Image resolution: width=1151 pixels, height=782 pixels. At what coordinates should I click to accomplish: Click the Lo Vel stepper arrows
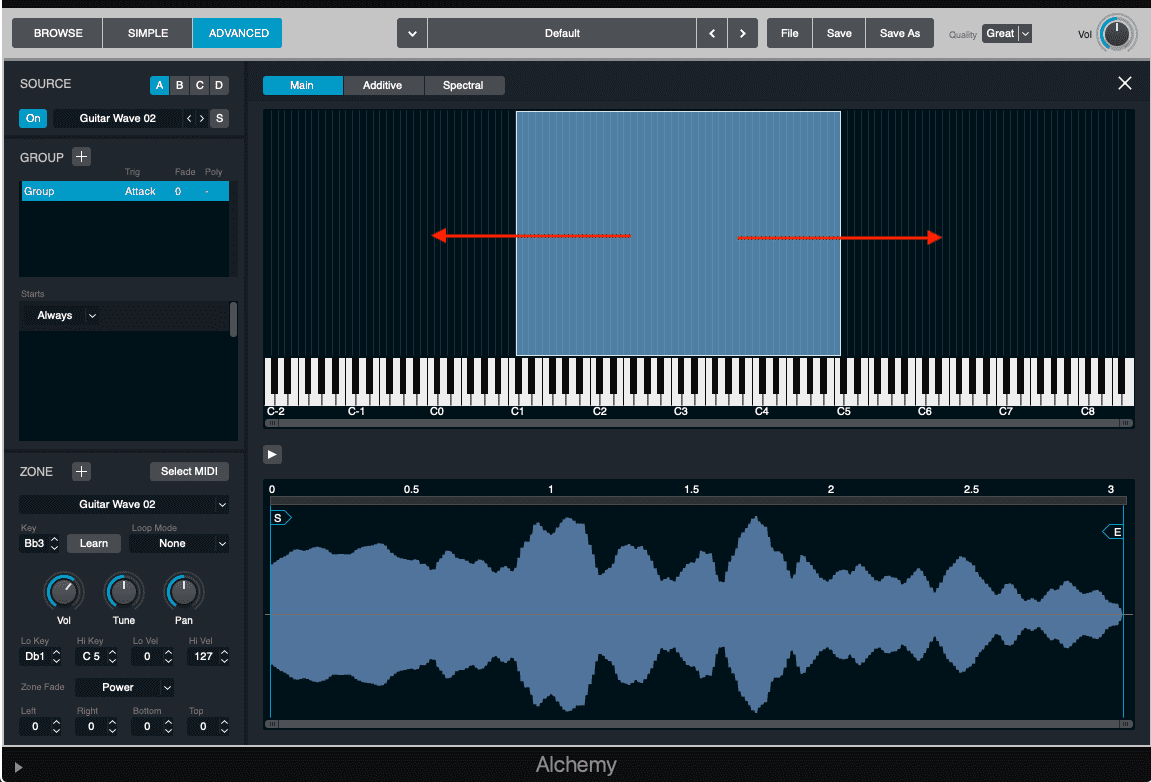tap(168, 656)
